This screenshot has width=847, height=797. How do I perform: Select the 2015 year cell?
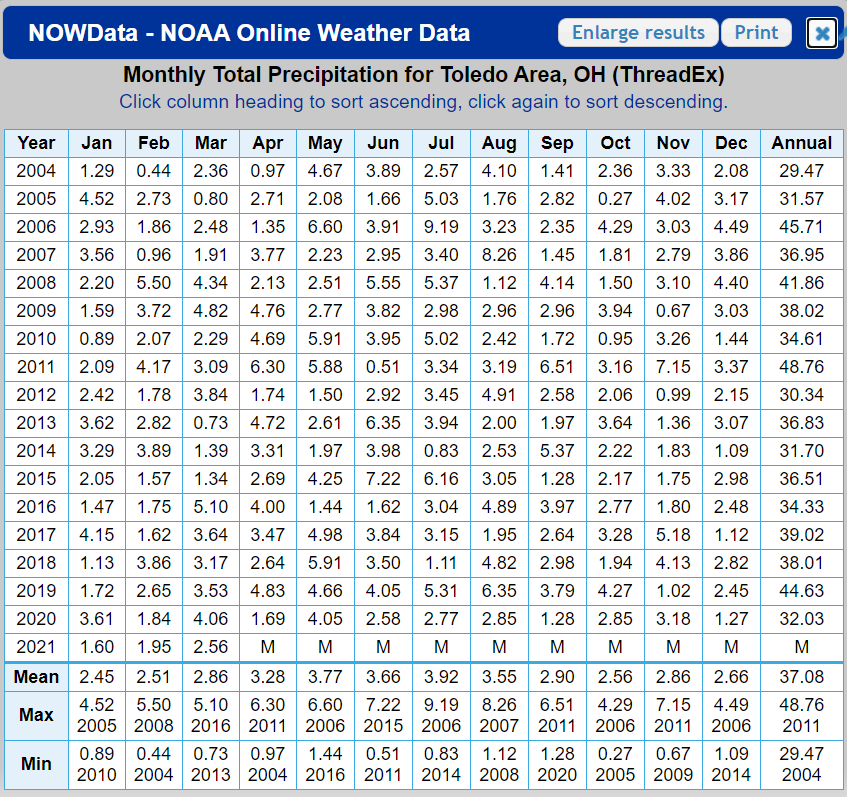(x=36, y=479)
